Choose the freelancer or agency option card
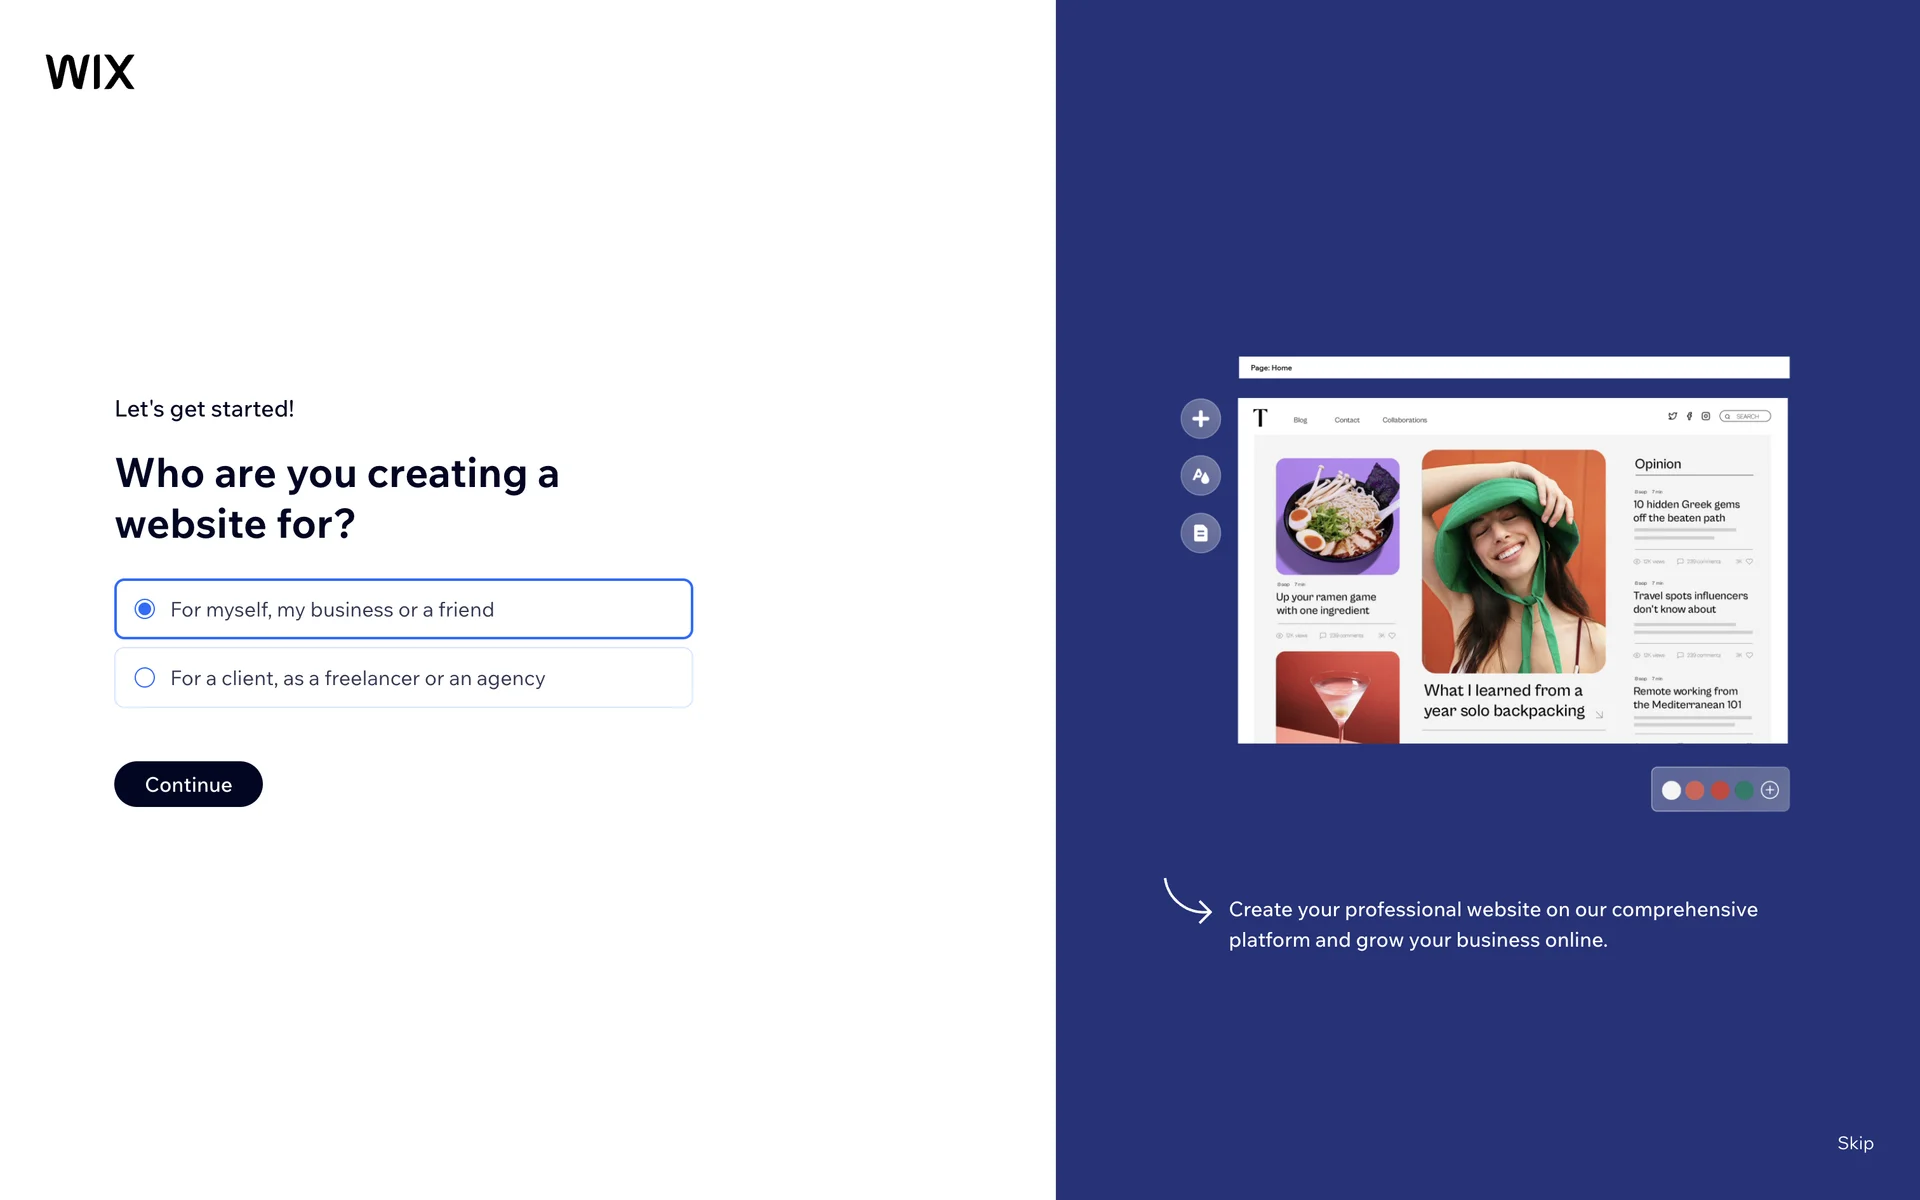The height and width of the screenshot is (1200, 1920). point(403,678)
